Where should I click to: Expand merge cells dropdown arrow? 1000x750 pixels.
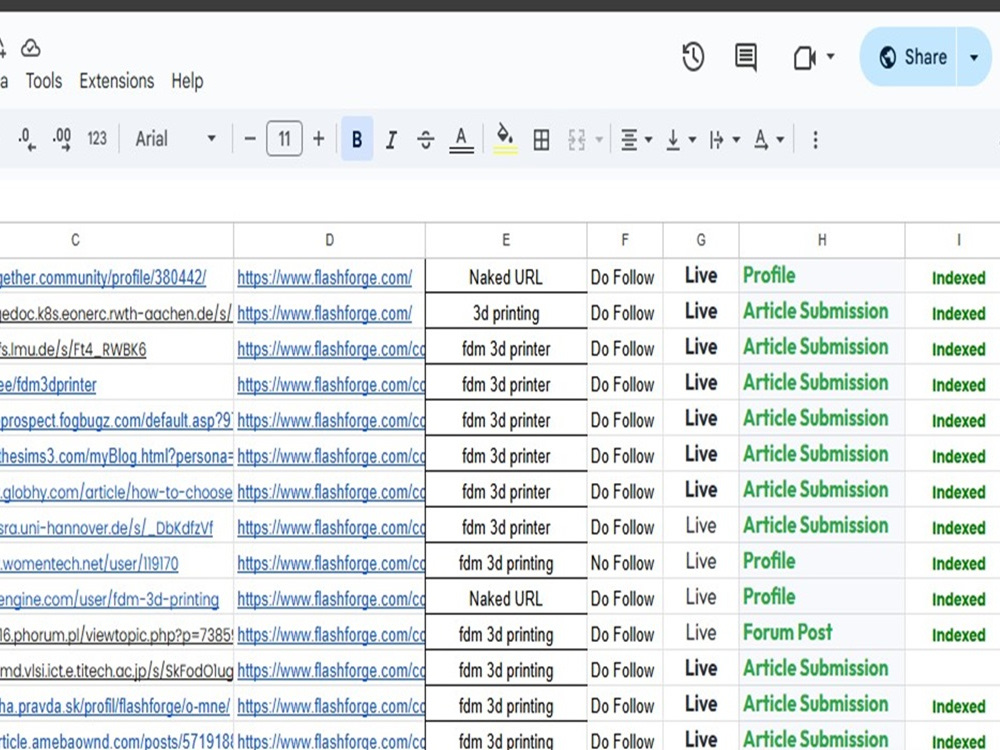click(x=599, y=139)
